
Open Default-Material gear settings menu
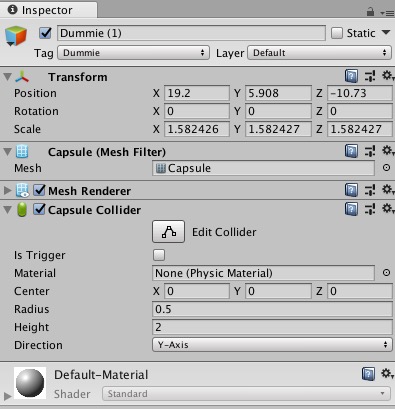point(387,373)
